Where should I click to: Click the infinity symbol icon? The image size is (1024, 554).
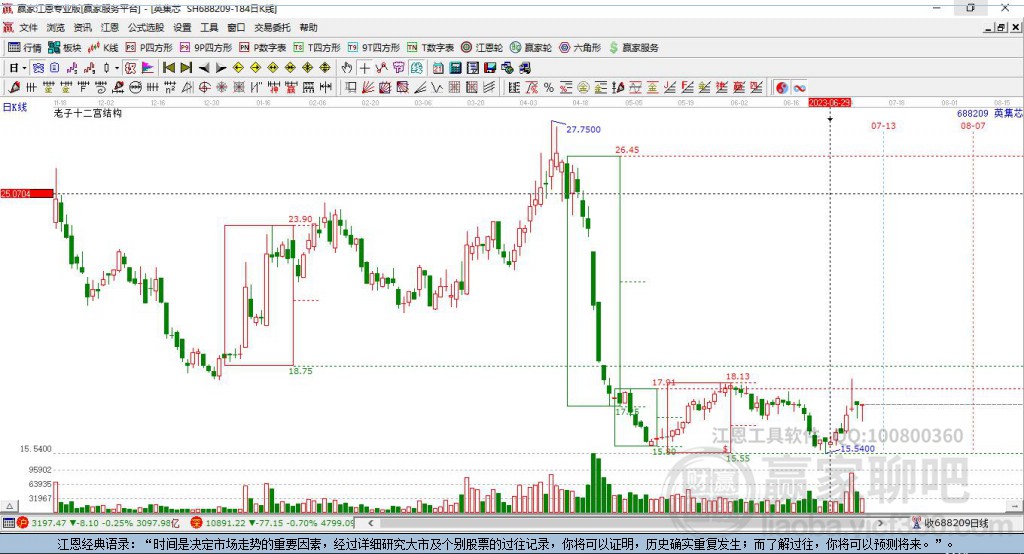(799, 88)
